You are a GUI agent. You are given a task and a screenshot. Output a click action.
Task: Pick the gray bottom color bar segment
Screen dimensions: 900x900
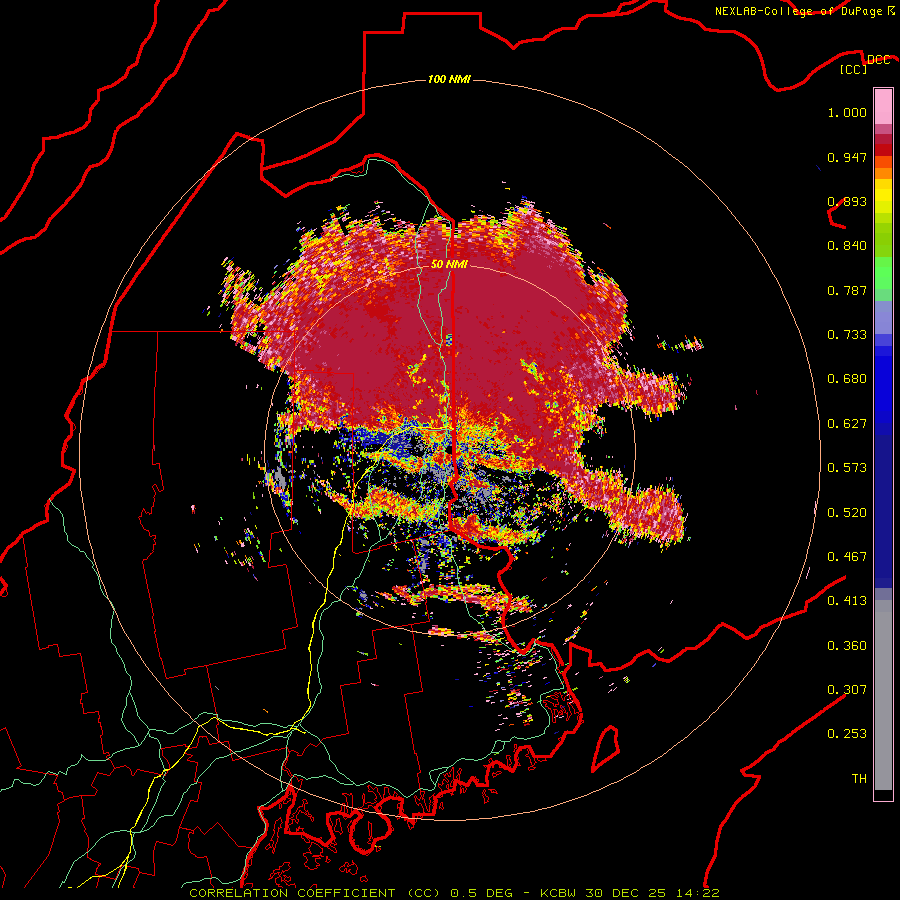pyautogui.click(x=883, y=695)
